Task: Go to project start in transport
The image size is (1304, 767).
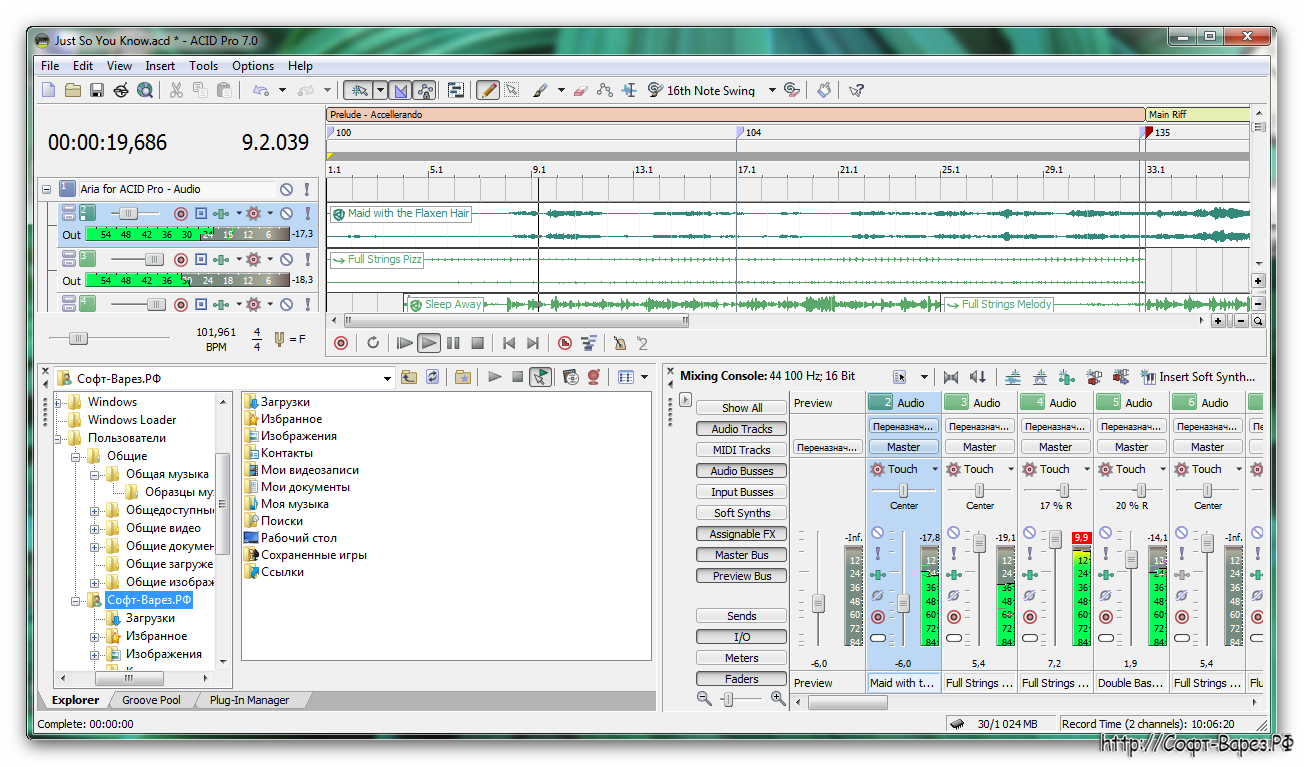Action: [x=509, y=343]
